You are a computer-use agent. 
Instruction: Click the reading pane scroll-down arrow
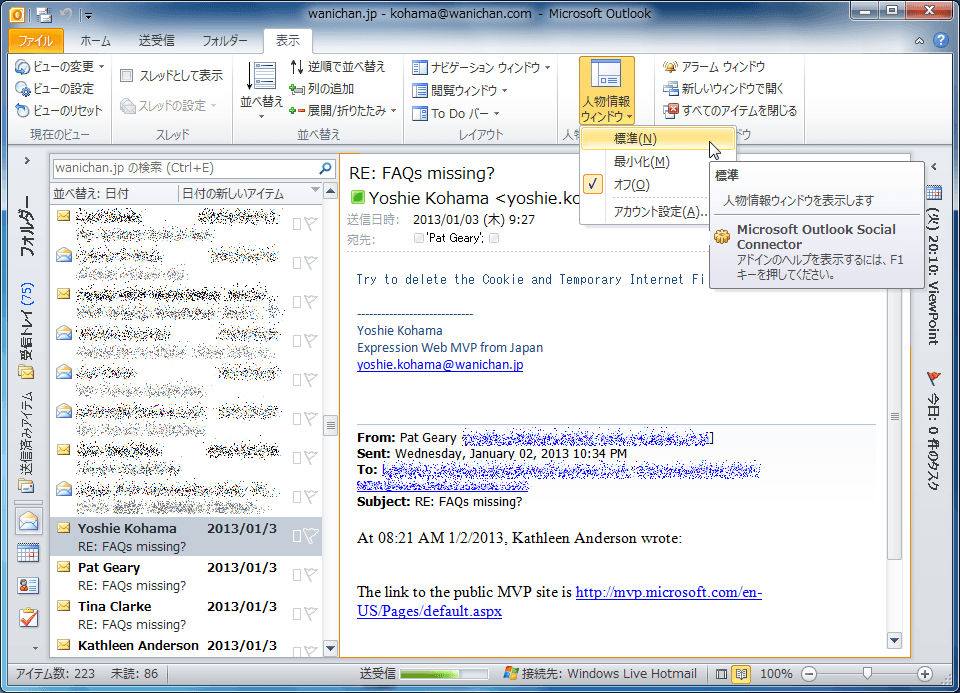tap(894, 640)
